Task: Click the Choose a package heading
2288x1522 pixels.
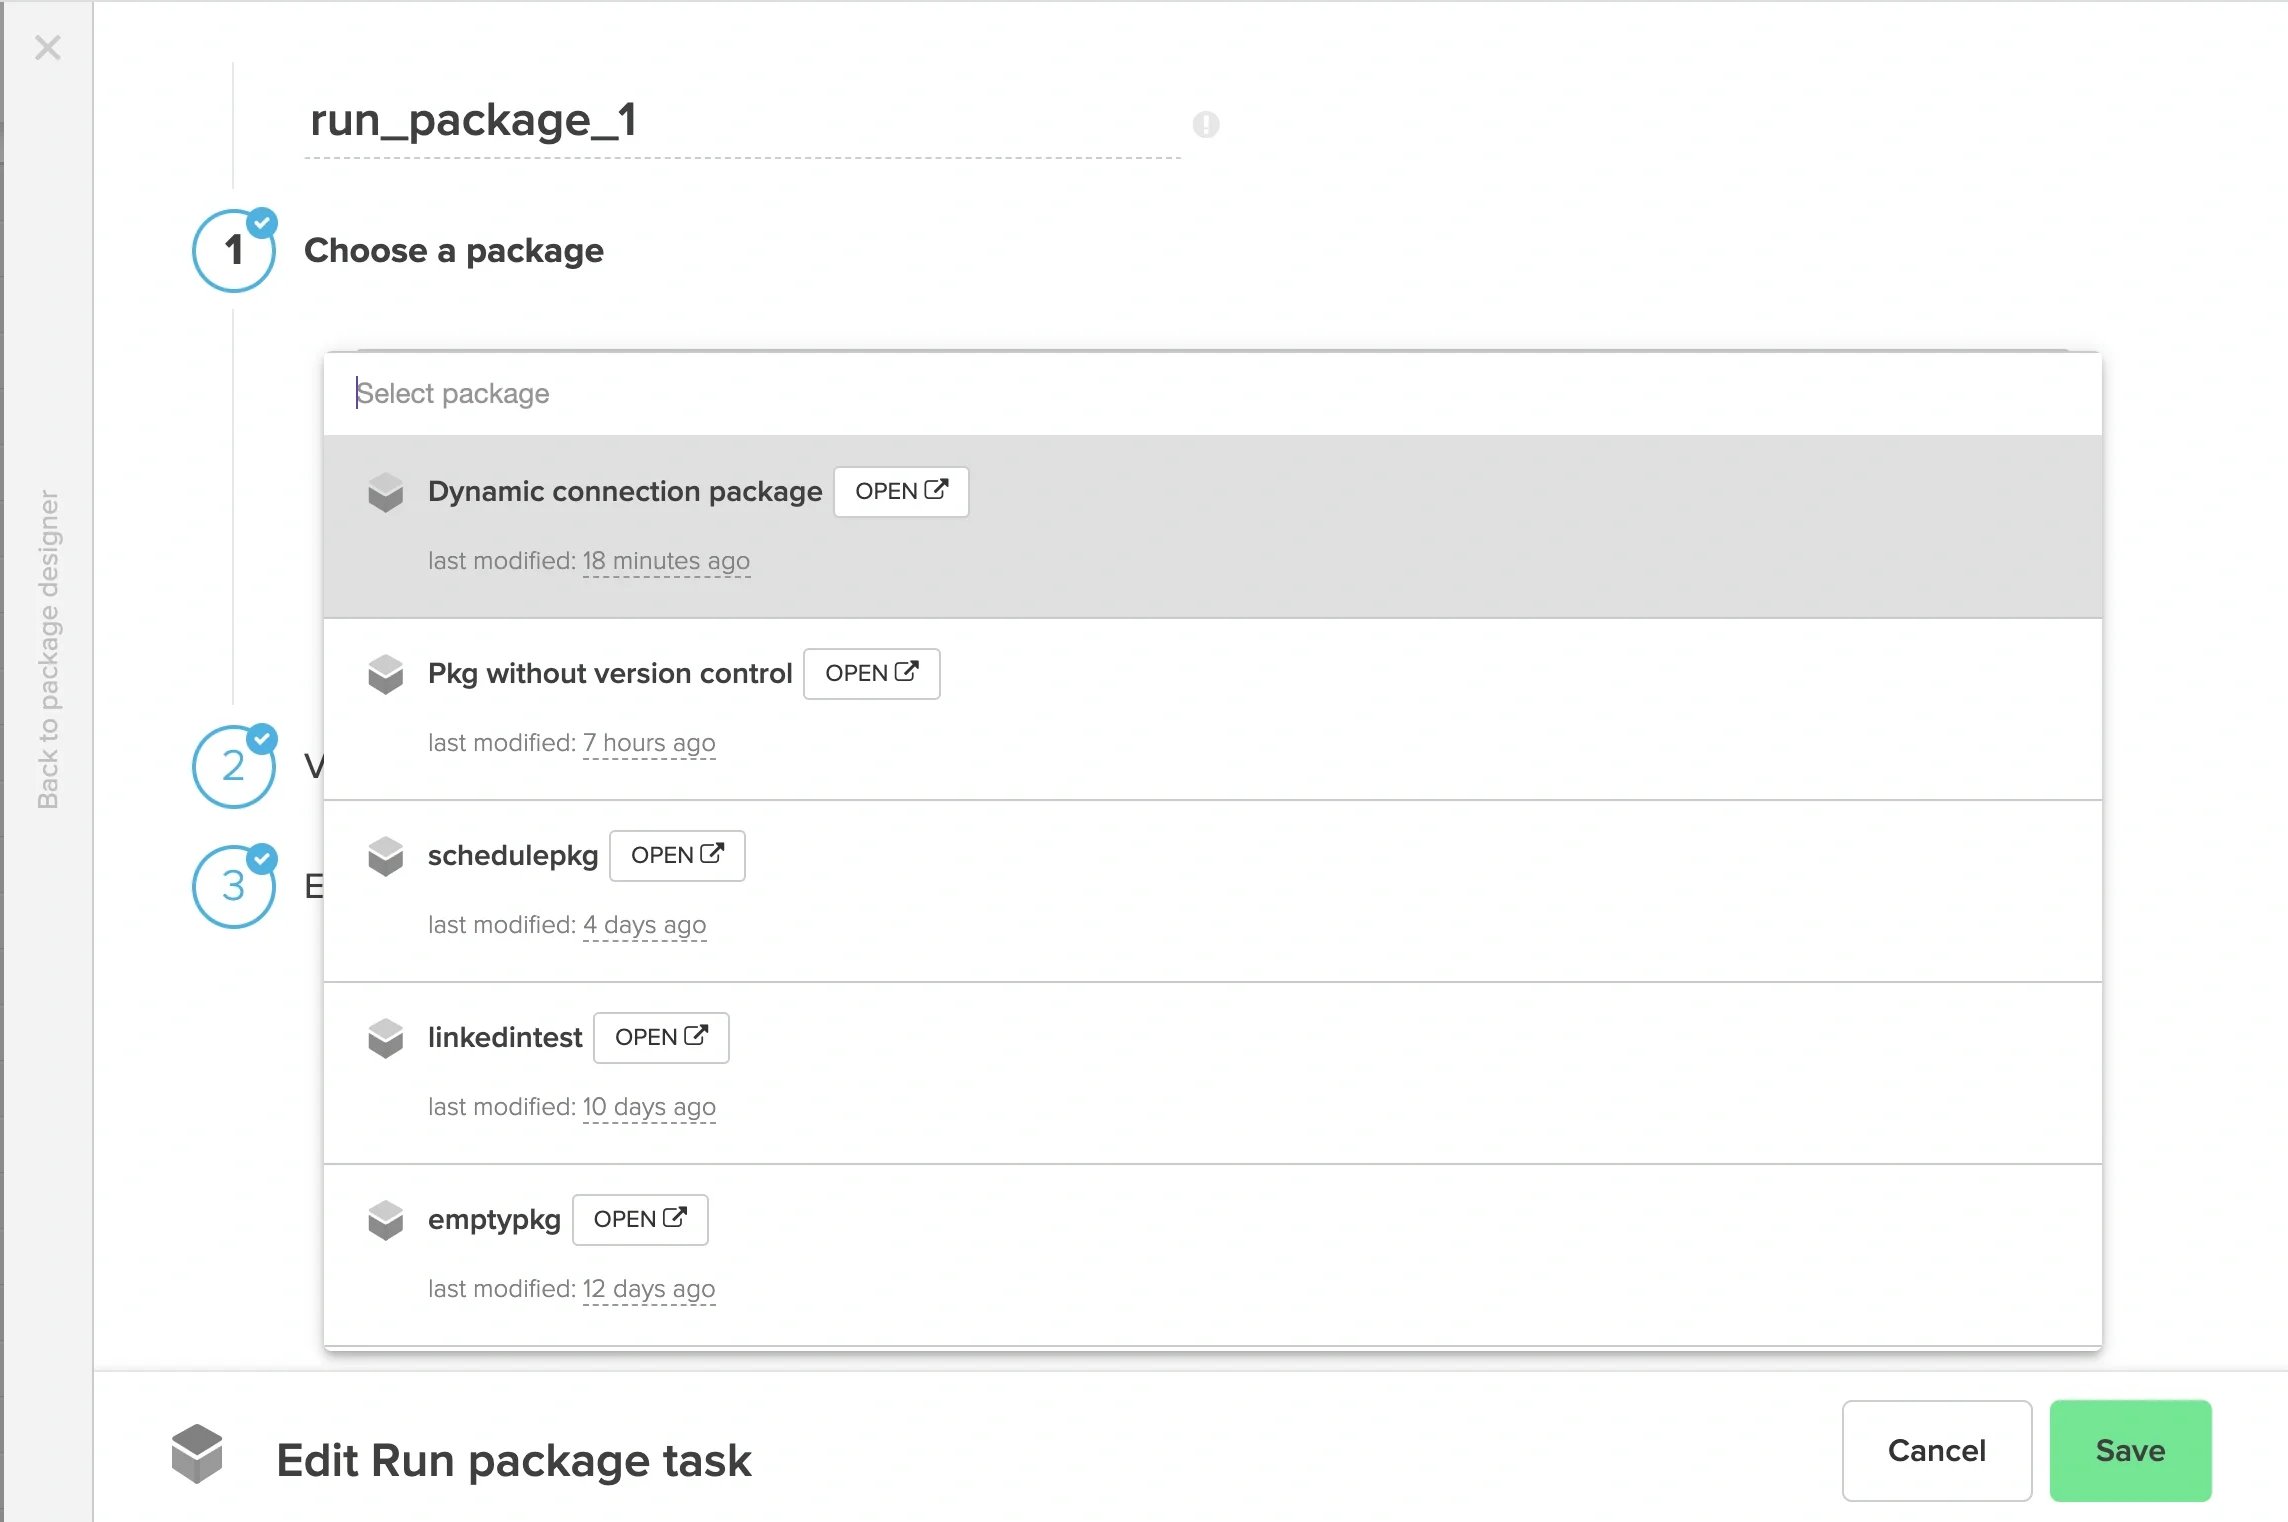Action: [453, 250]
